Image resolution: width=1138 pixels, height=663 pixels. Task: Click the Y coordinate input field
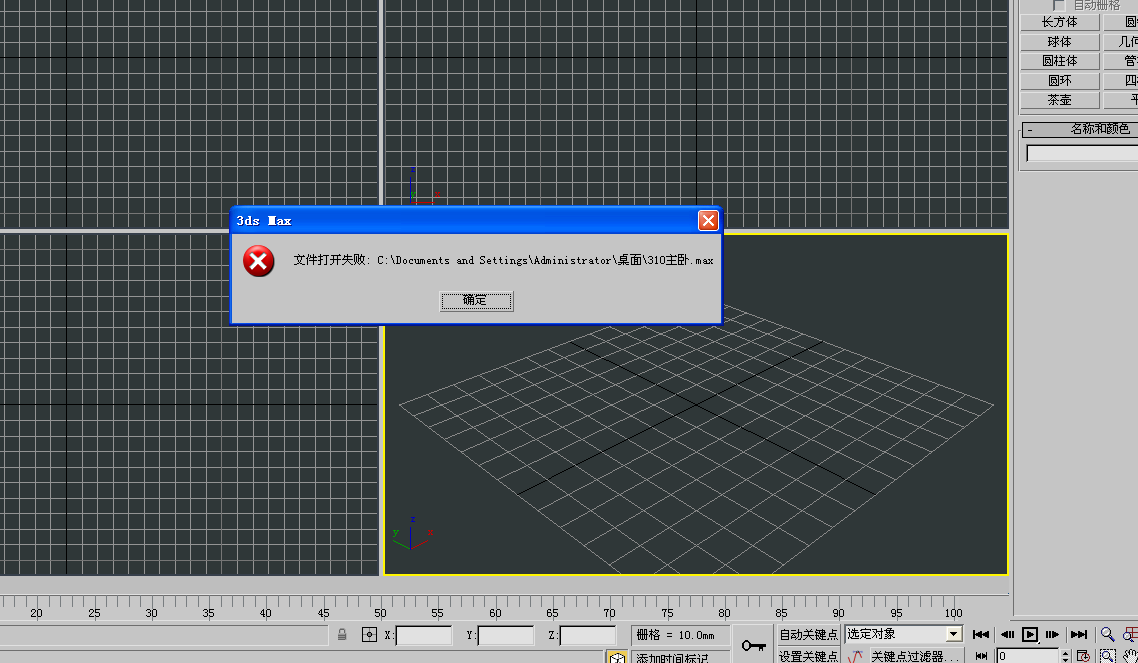[506, 635]
